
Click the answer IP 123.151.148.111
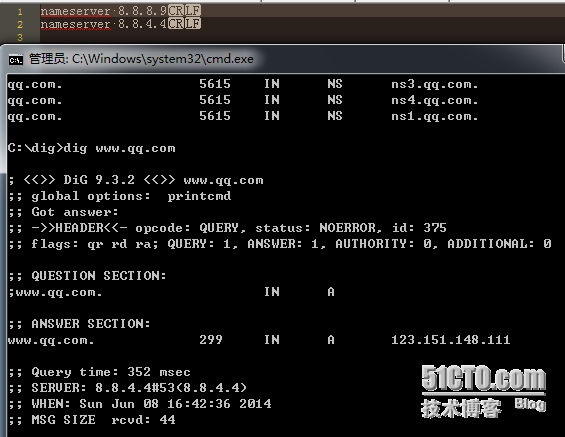pos(450,340)
